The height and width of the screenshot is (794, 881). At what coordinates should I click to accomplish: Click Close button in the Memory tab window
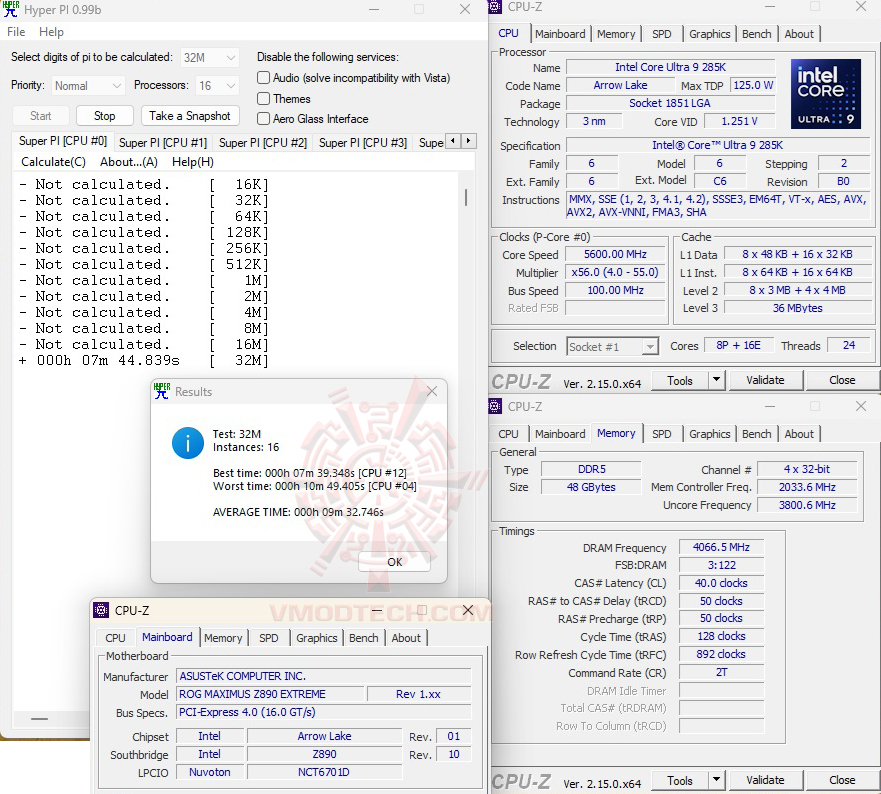(842, 780)
